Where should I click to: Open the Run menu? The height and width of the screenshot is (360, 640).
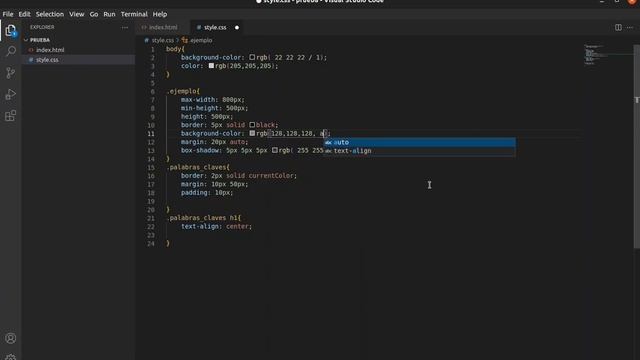click(109, 14)
